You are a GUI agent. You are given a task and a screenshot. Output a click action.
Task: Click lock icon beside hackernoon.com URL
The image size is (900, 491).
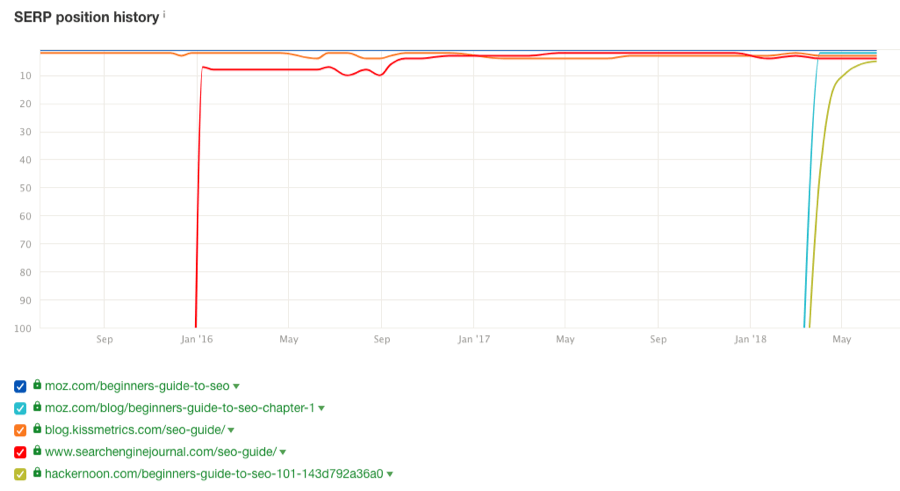[x=37, y=473]
